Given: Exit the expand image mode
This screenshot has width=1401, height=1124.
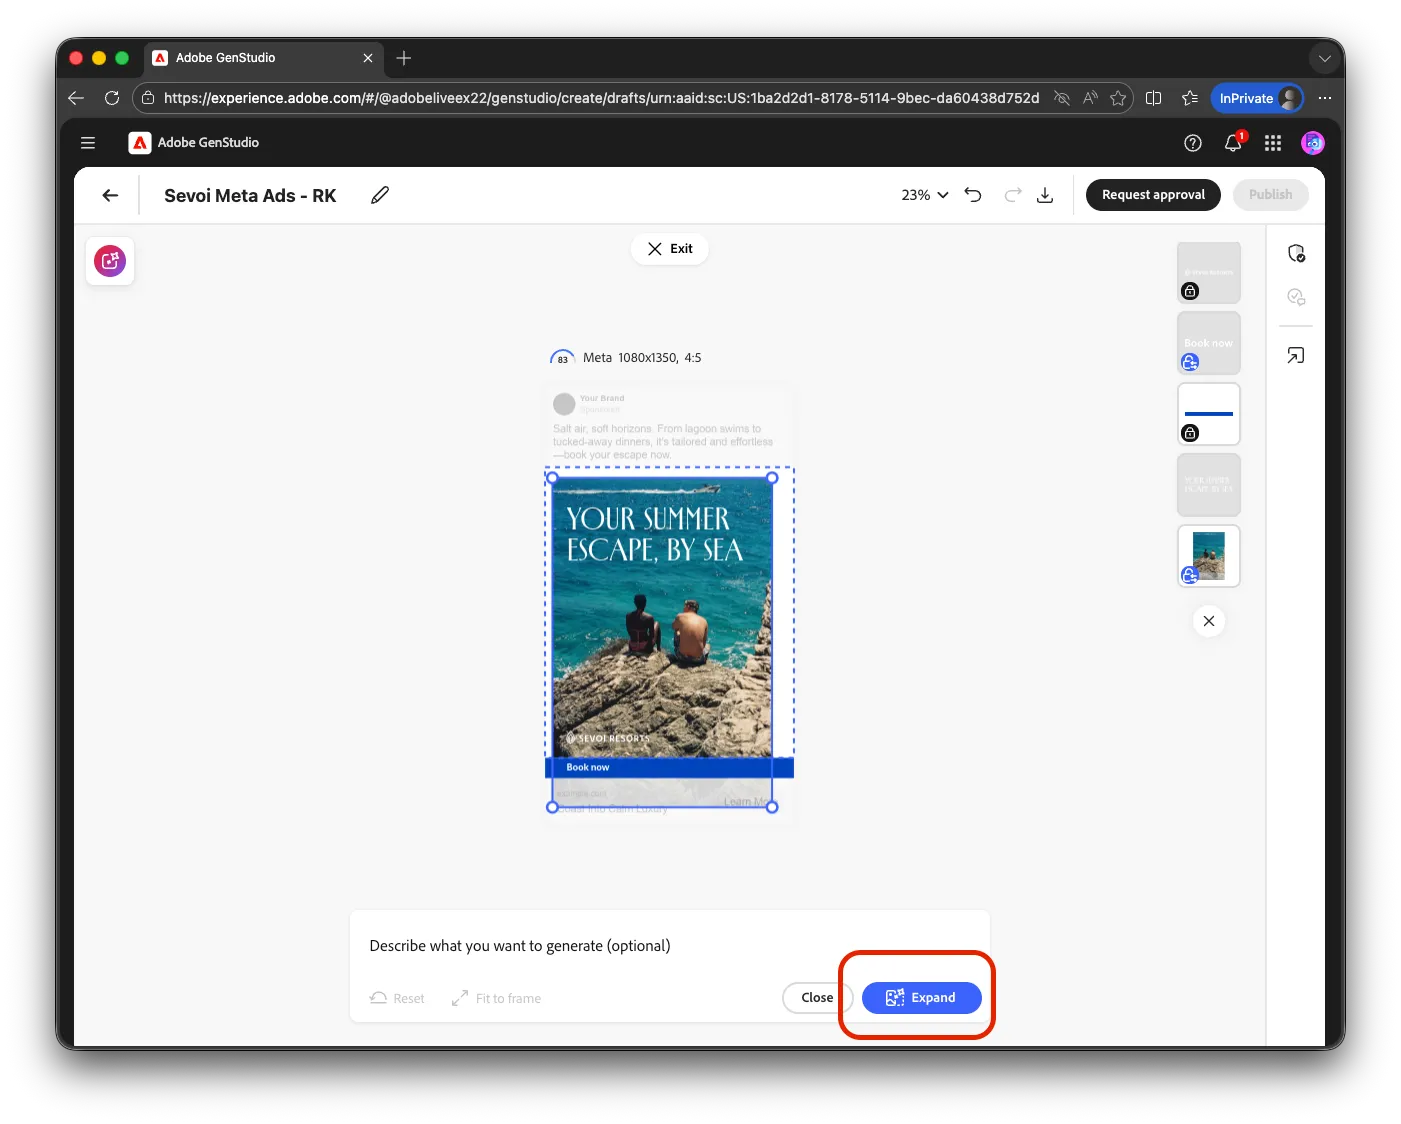Looking at the screenshot, I should [670, 249].
